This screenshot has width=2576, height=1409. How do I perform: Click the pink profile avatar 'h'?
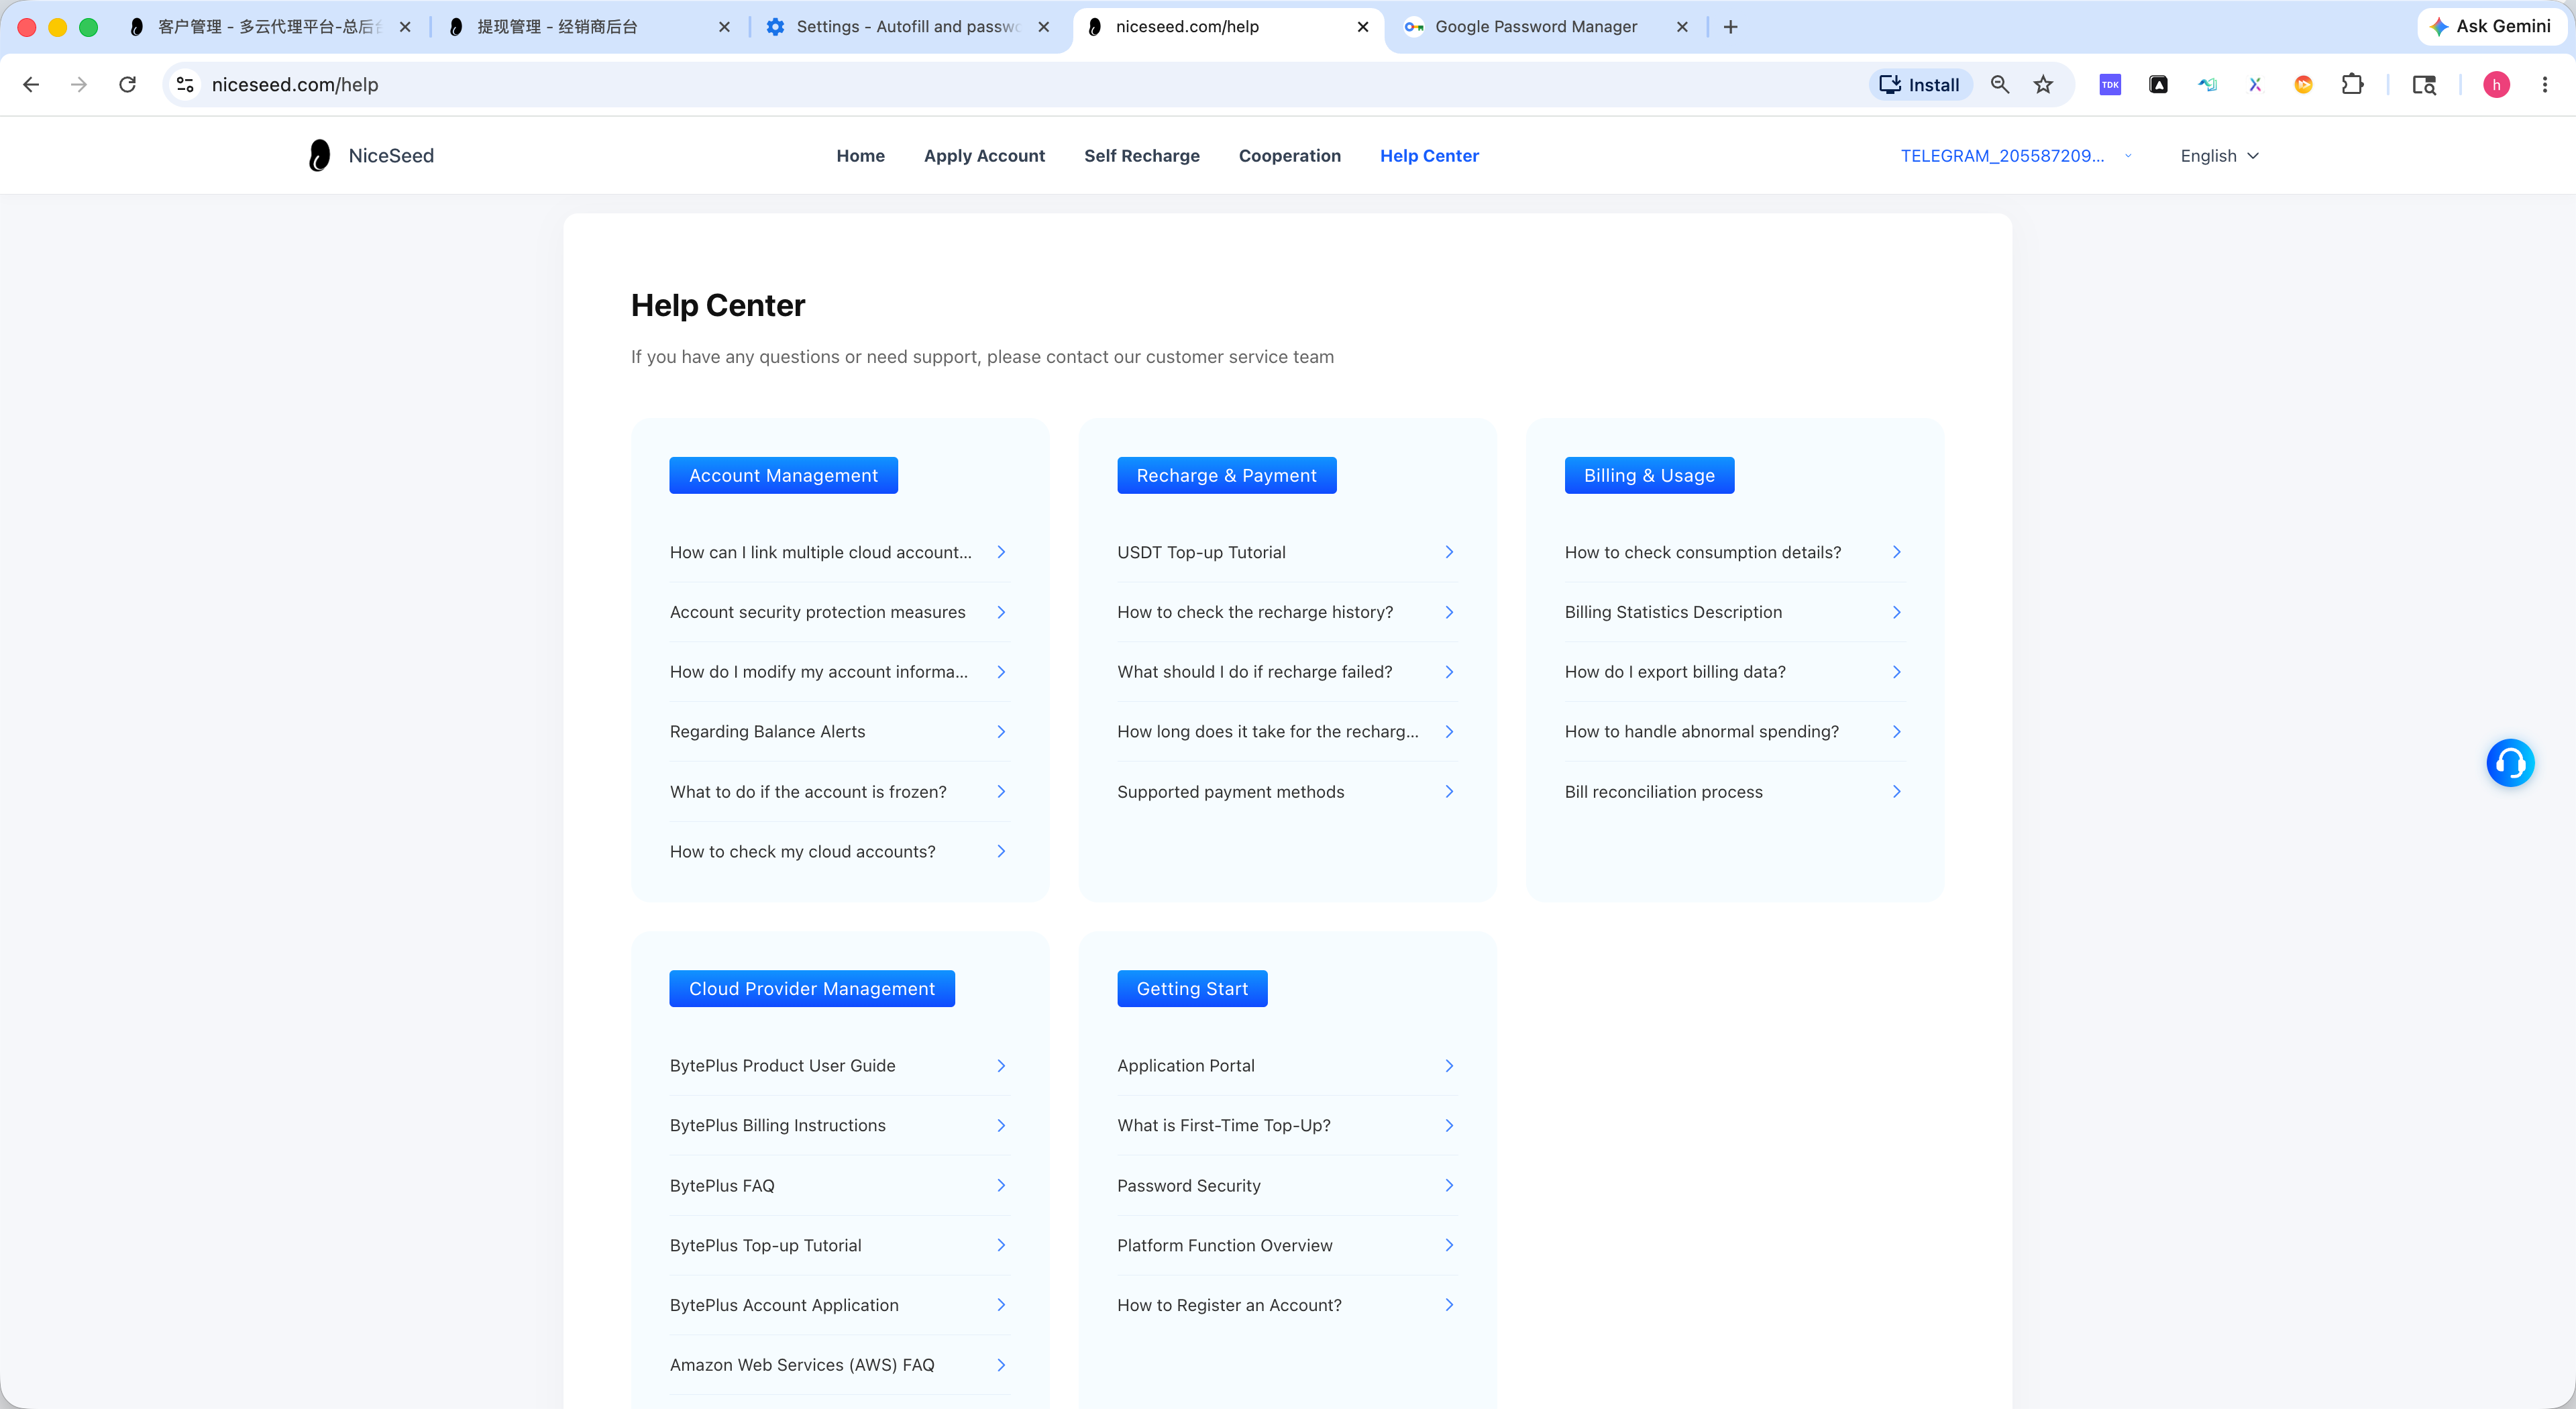point(2497,85)
